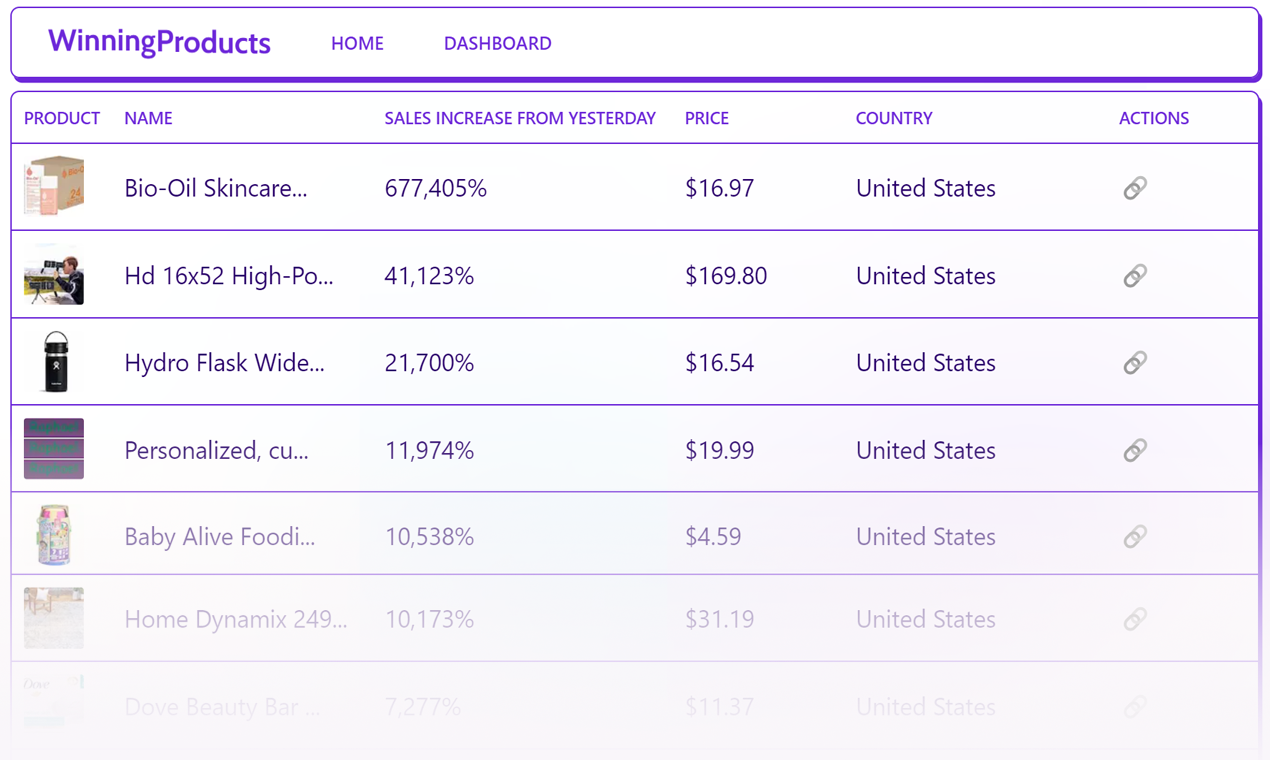The image size is (1270, 760).
Task: Click the Hydro Flask bottle thumbnail
Action: click(x=54, y=361)
